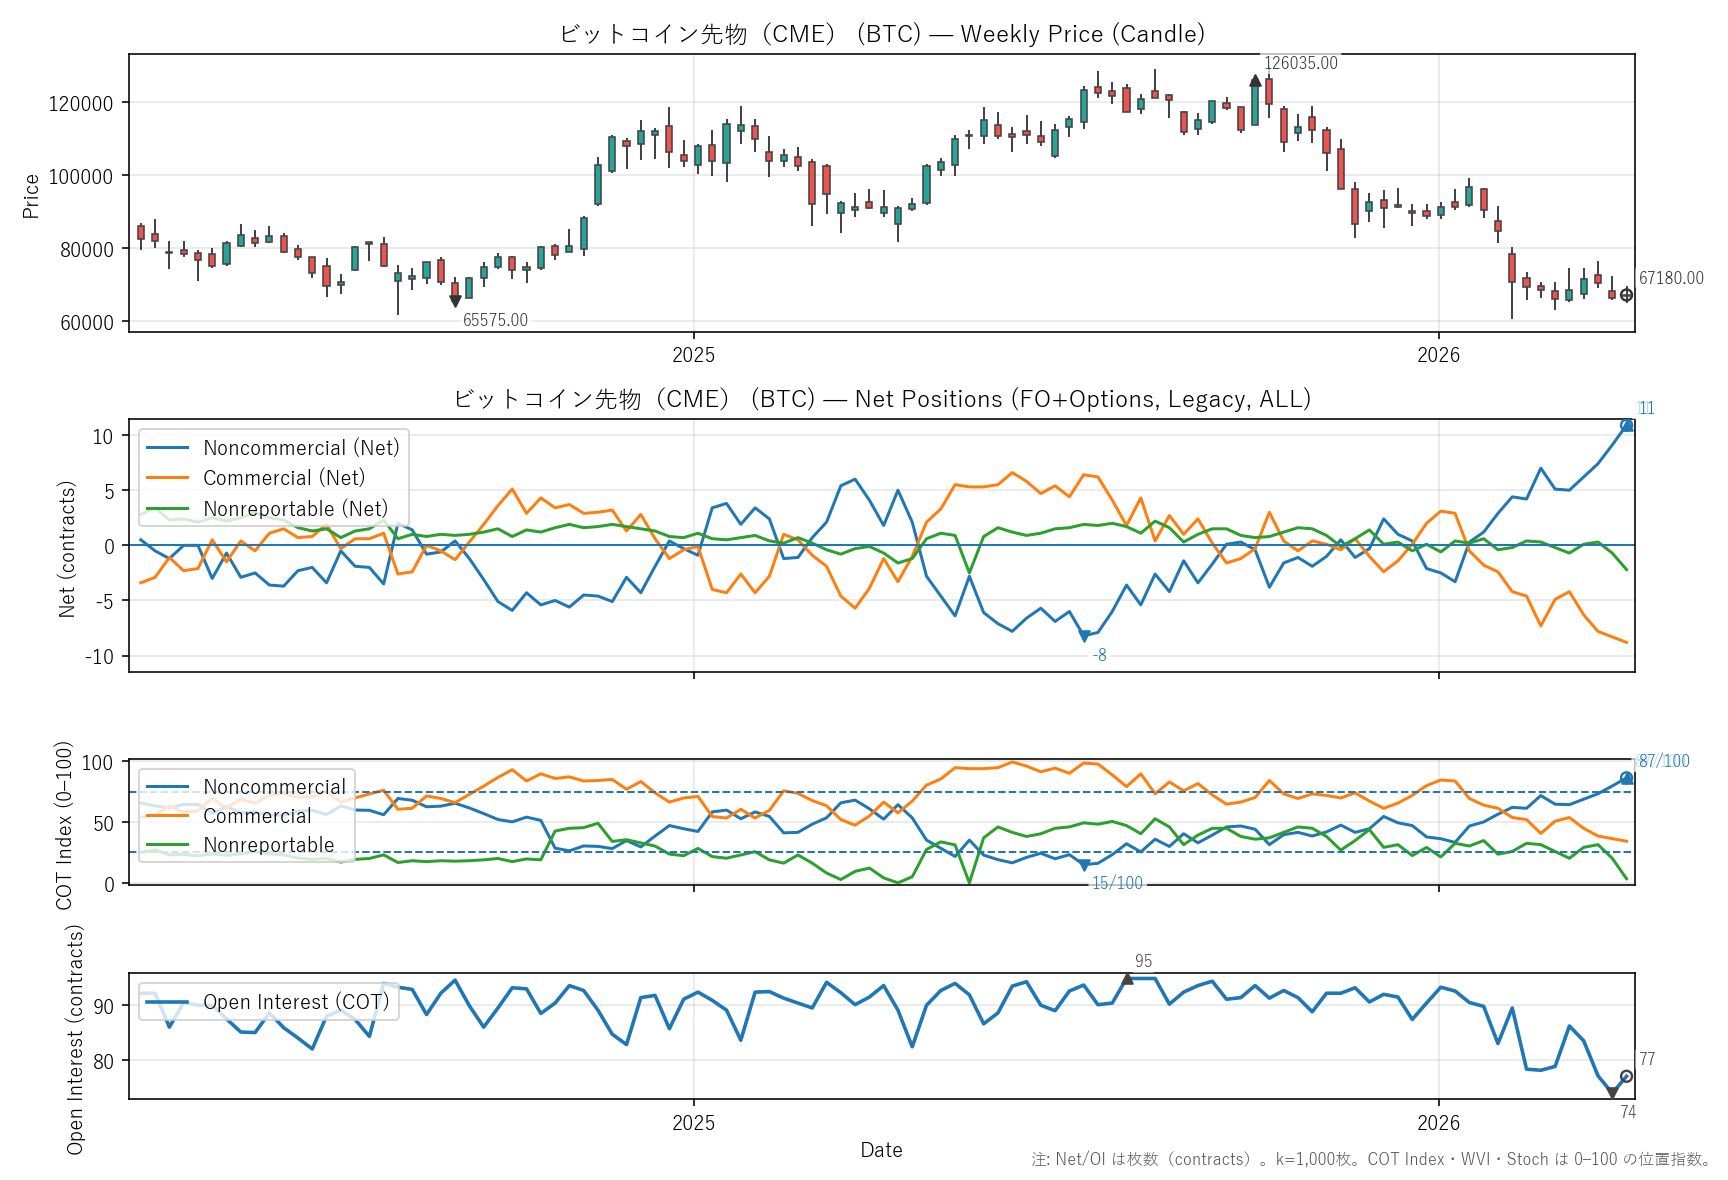Click the latest open interest circle marker at 77
The width and height of the screenshot is (1728, 1180).
pyautogui.click(x=1626, y=1076)
